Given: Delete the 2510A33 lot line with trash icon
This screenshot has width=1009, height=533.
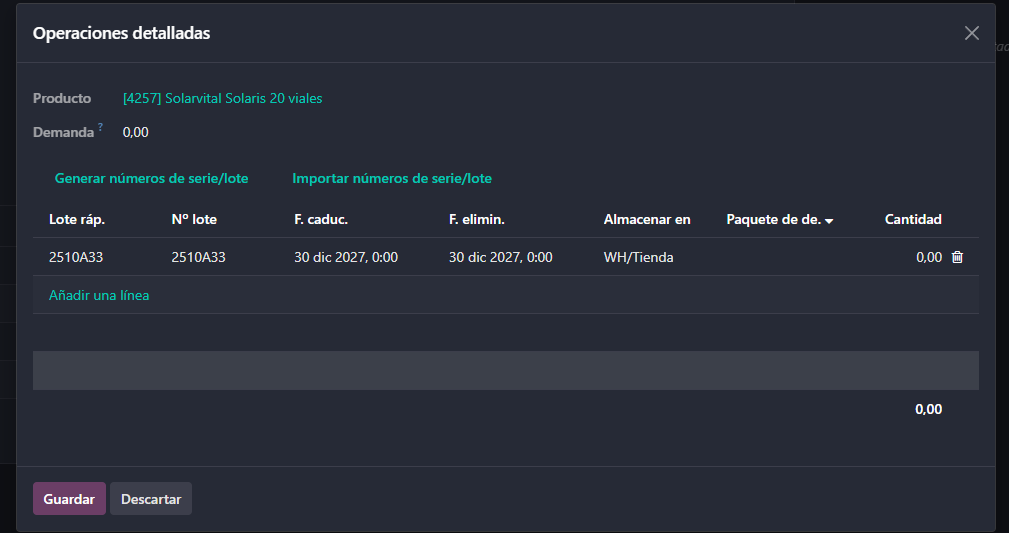Looking at the screenshot, I should pyautogui.click(x=957, y=257).
